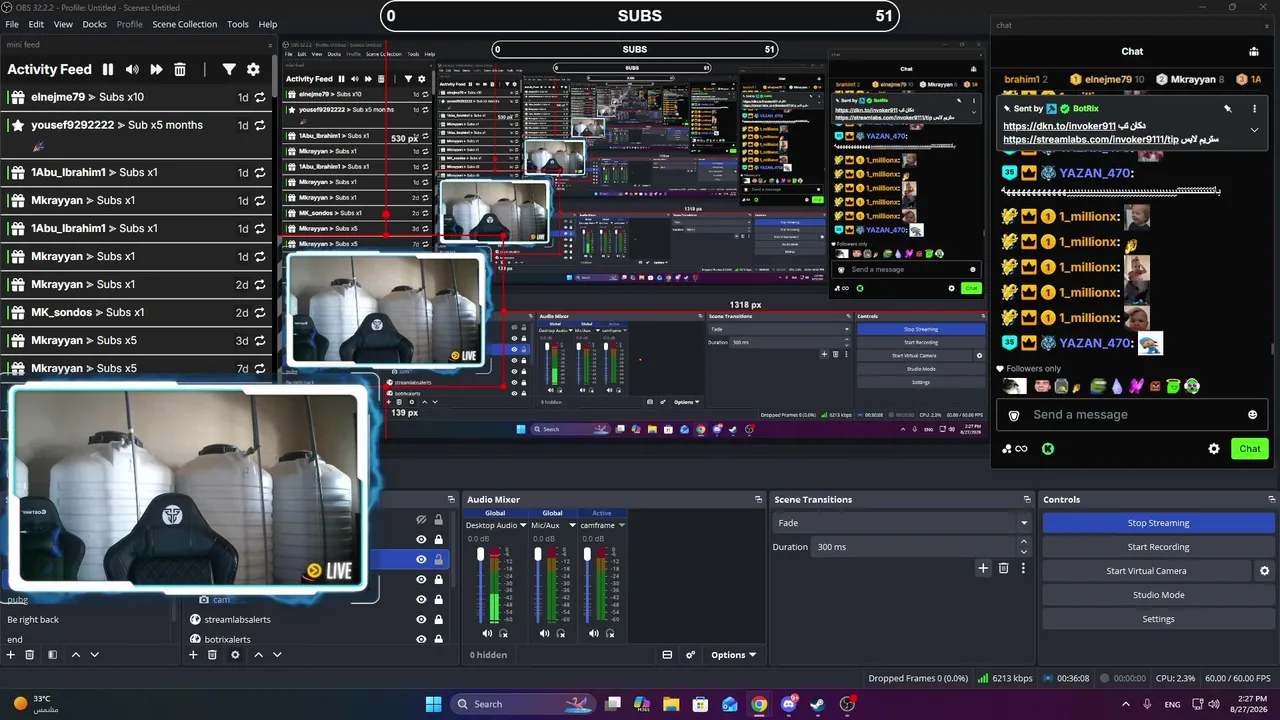1280x720 pixels.
Task: Add a new source with plus icon
Action: click(x=193, y=655)
